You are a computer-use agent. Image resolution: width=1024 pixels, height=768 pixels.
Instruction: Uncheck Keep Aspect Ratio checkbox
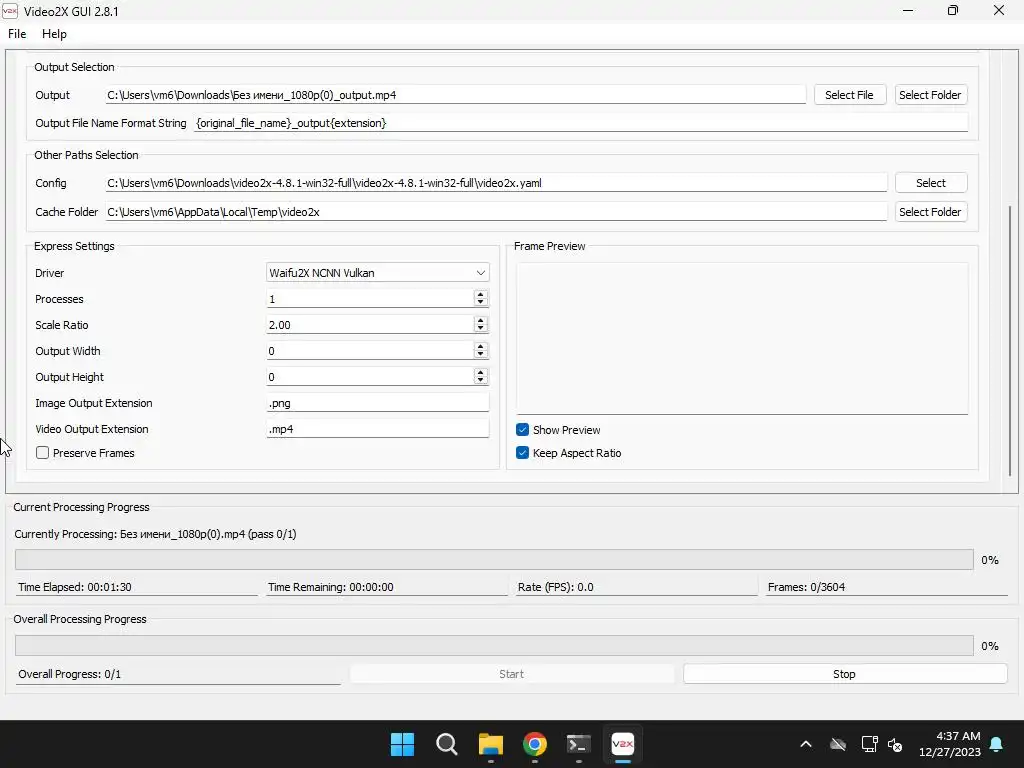click(522, 453)
